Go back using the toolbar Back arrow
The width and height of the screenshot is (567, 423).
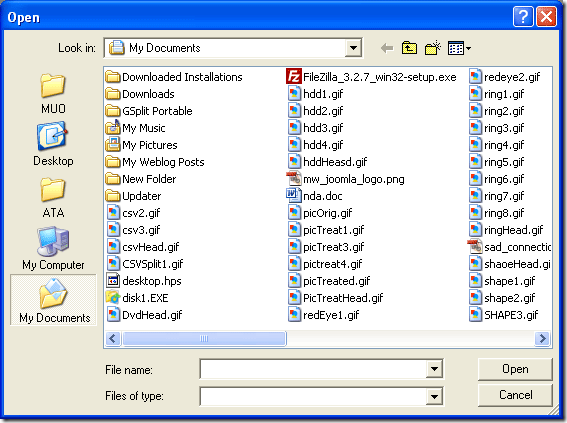coord(387,48)
